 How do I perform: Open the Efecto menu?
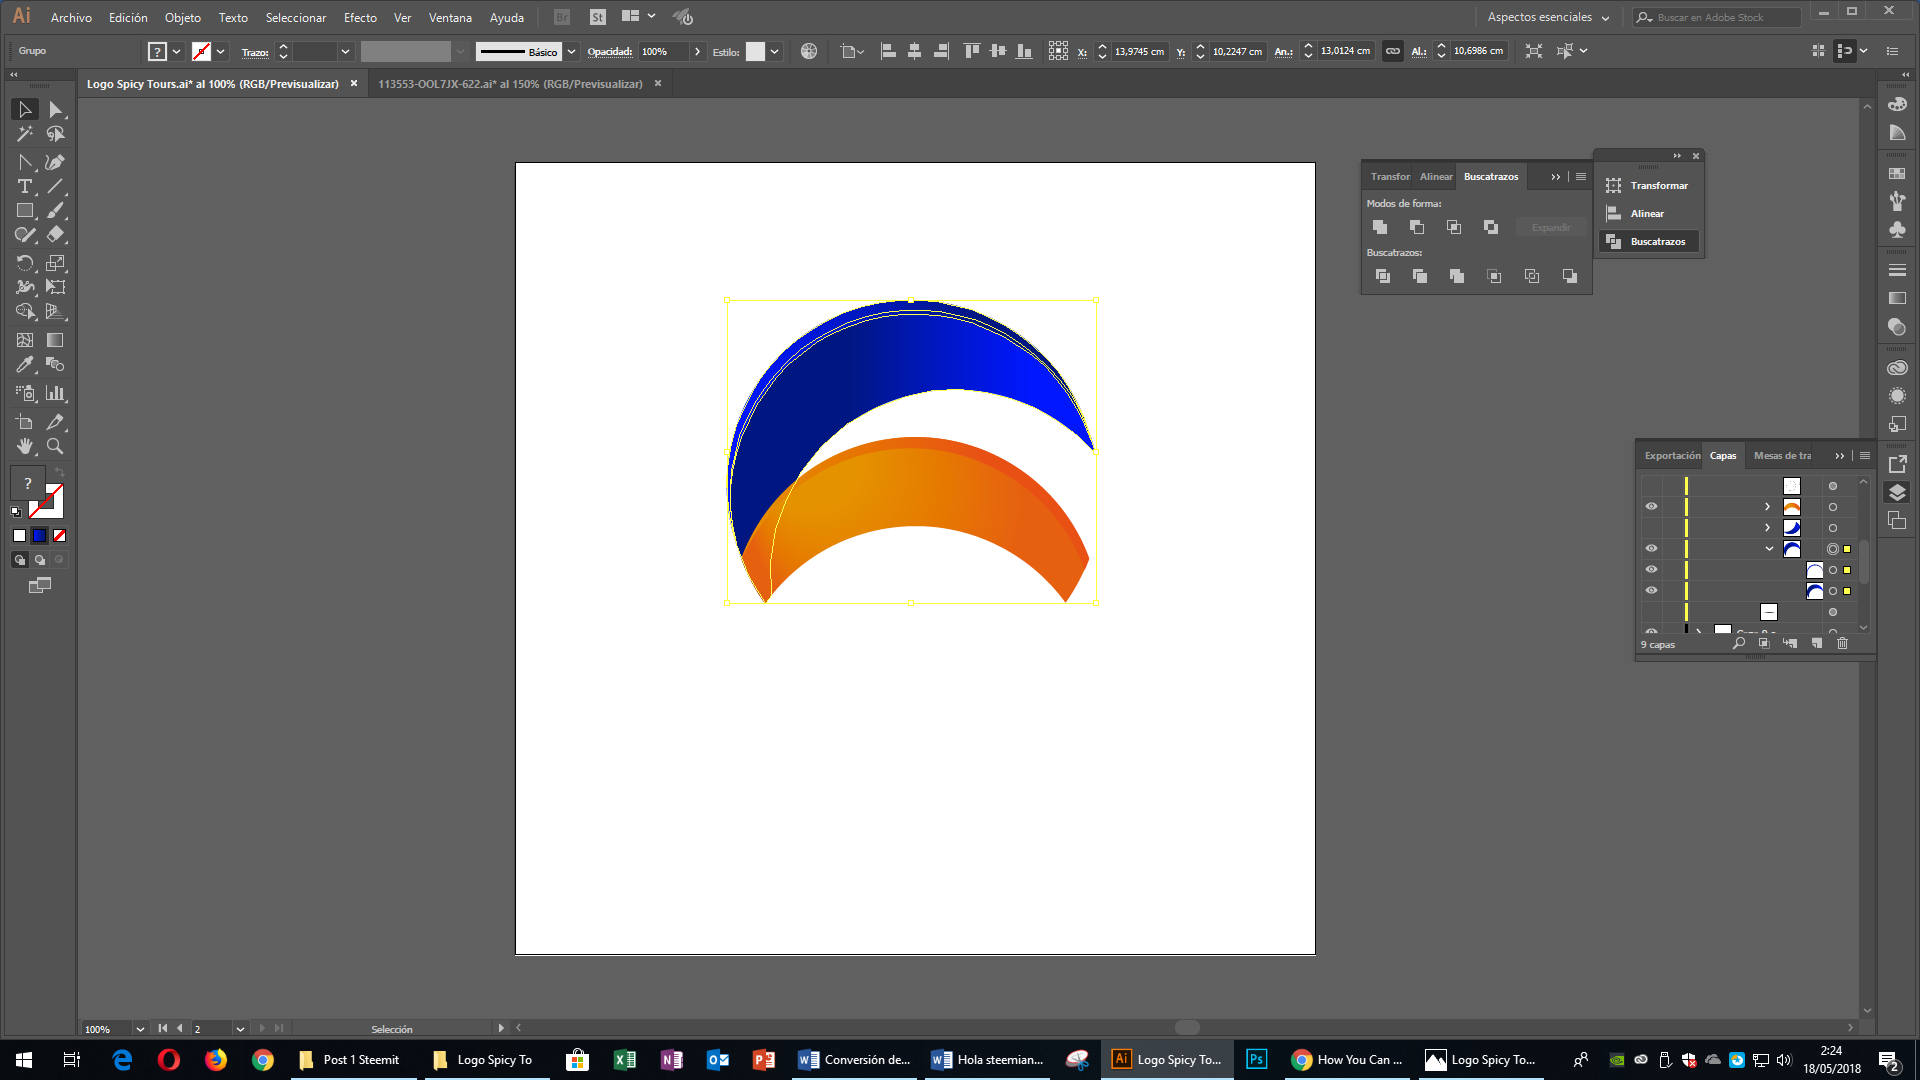tap(360, 17)
